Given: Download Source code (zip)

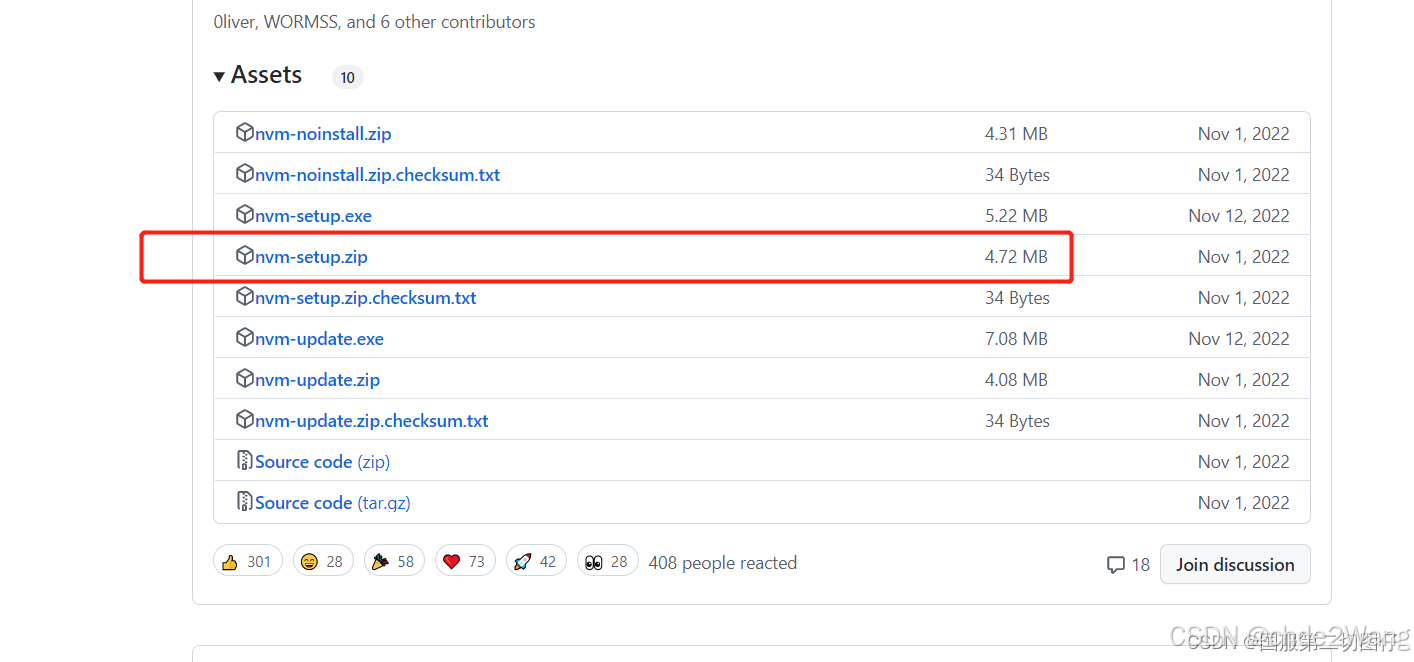Looking at the screenshot, I should pos(322,462).
